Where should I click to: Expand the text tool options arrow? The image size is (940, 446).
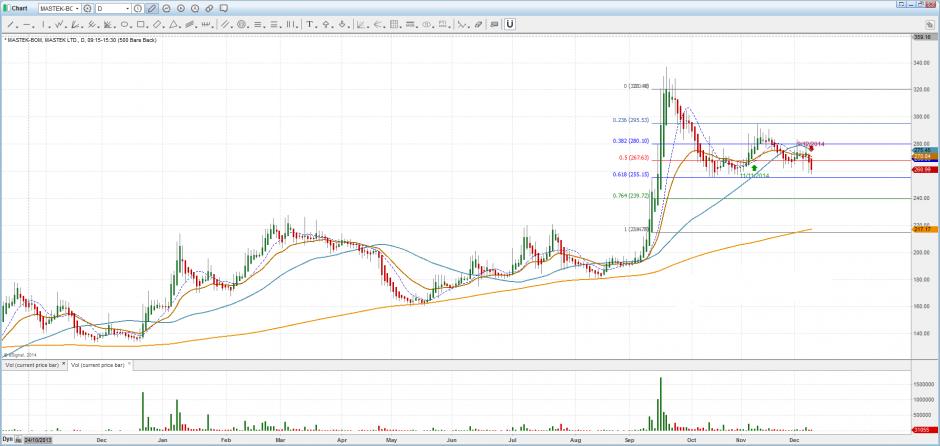(x=316, y=27)
